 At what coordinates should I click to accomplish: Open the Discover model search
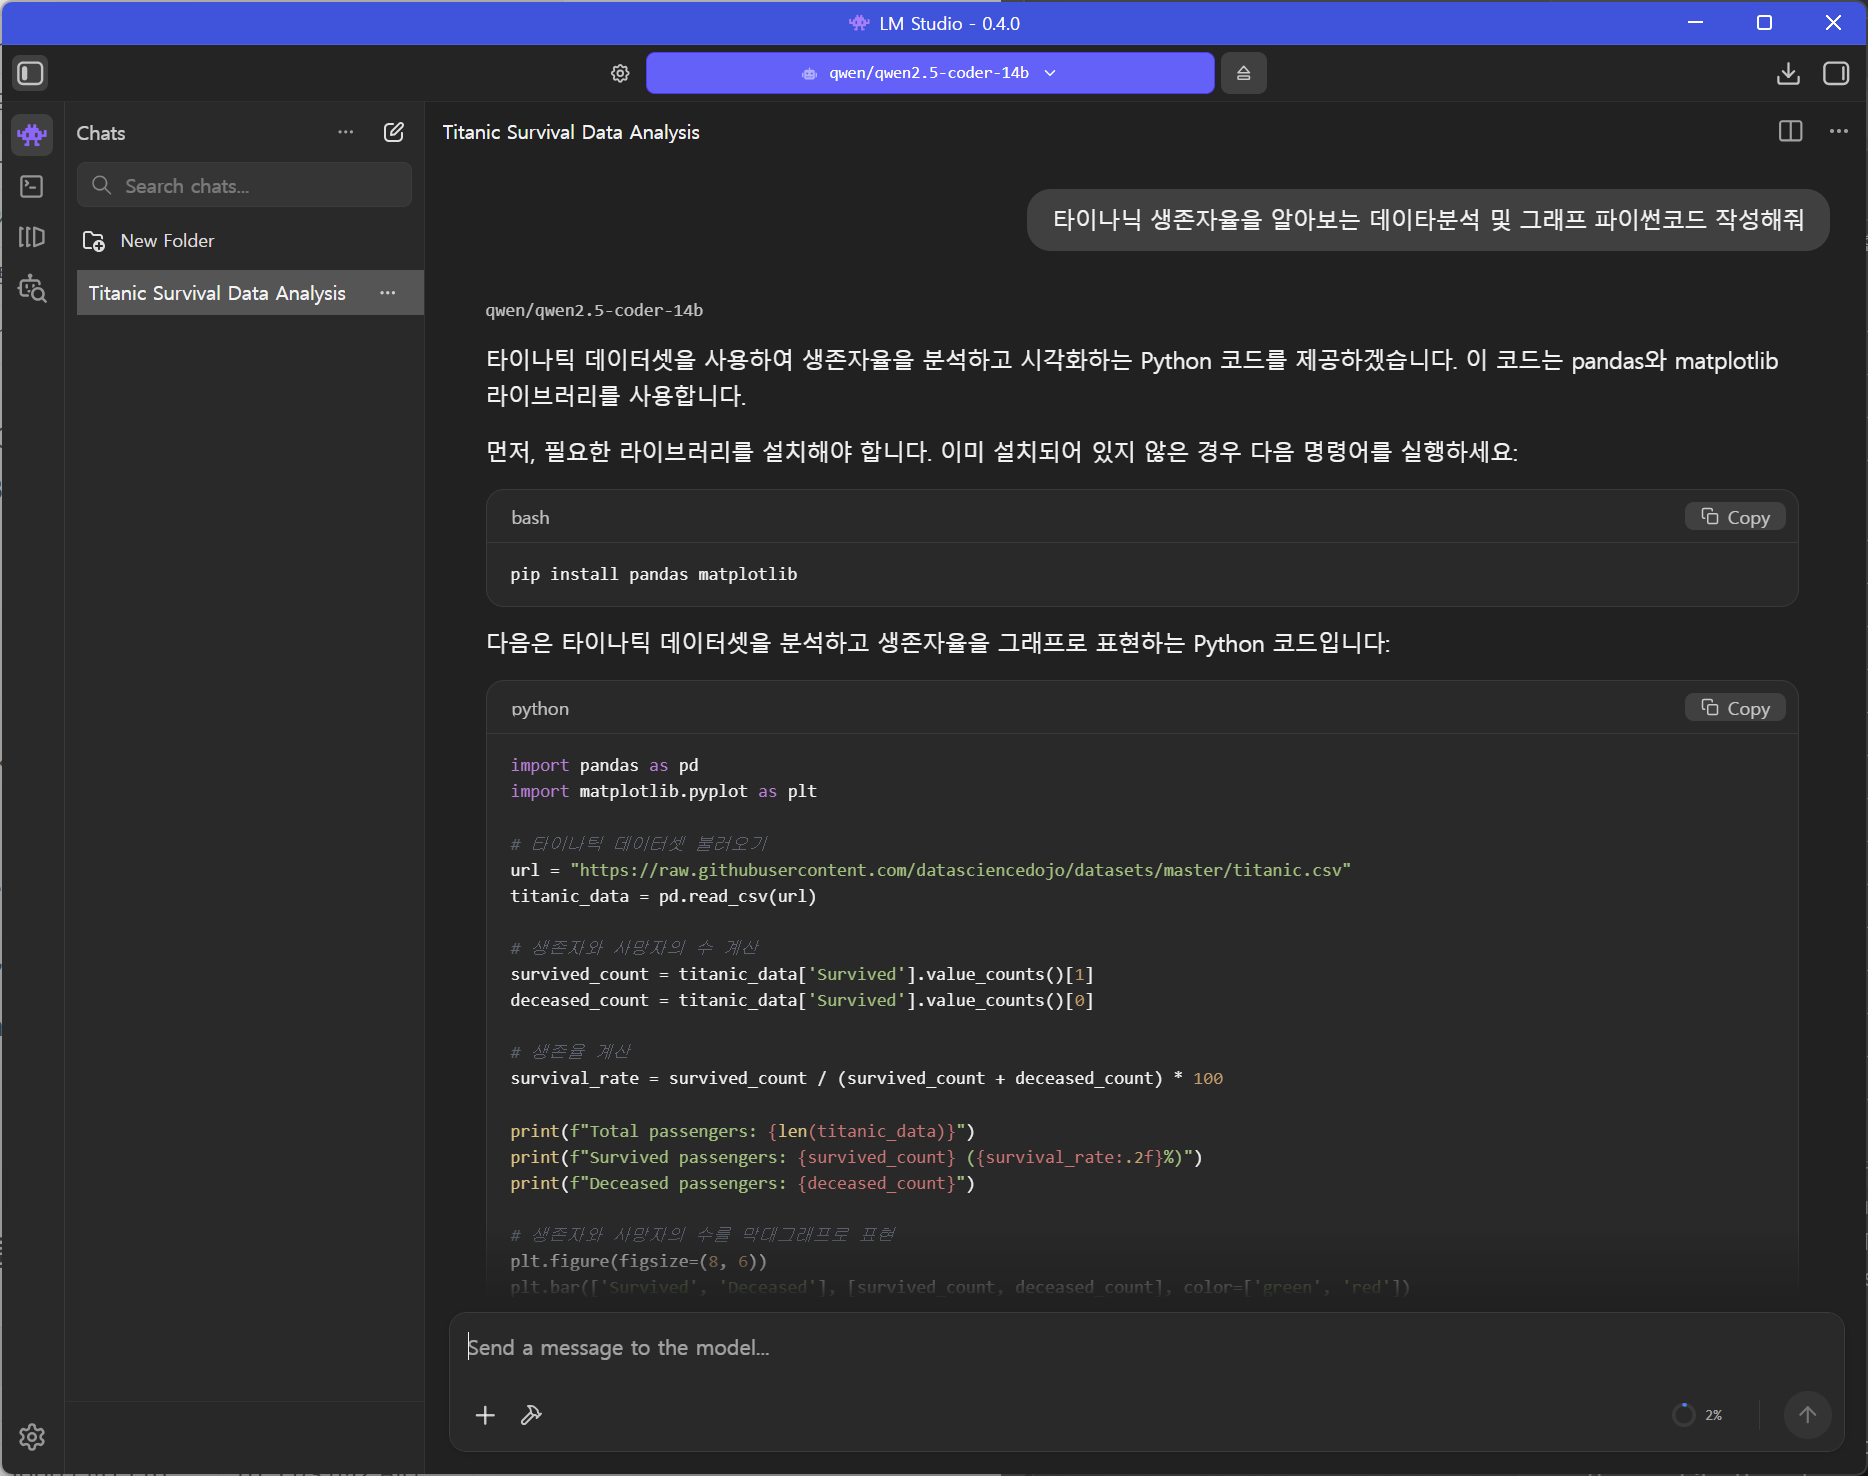pyautogui.click(x=32, y=289)
